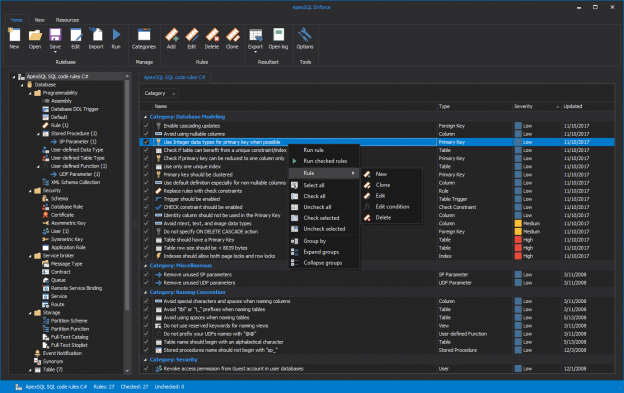This screenshot has width=624, height=393.
Task: Choose Edit condition in the Rule submenu
Action: [x=392, y=206]
